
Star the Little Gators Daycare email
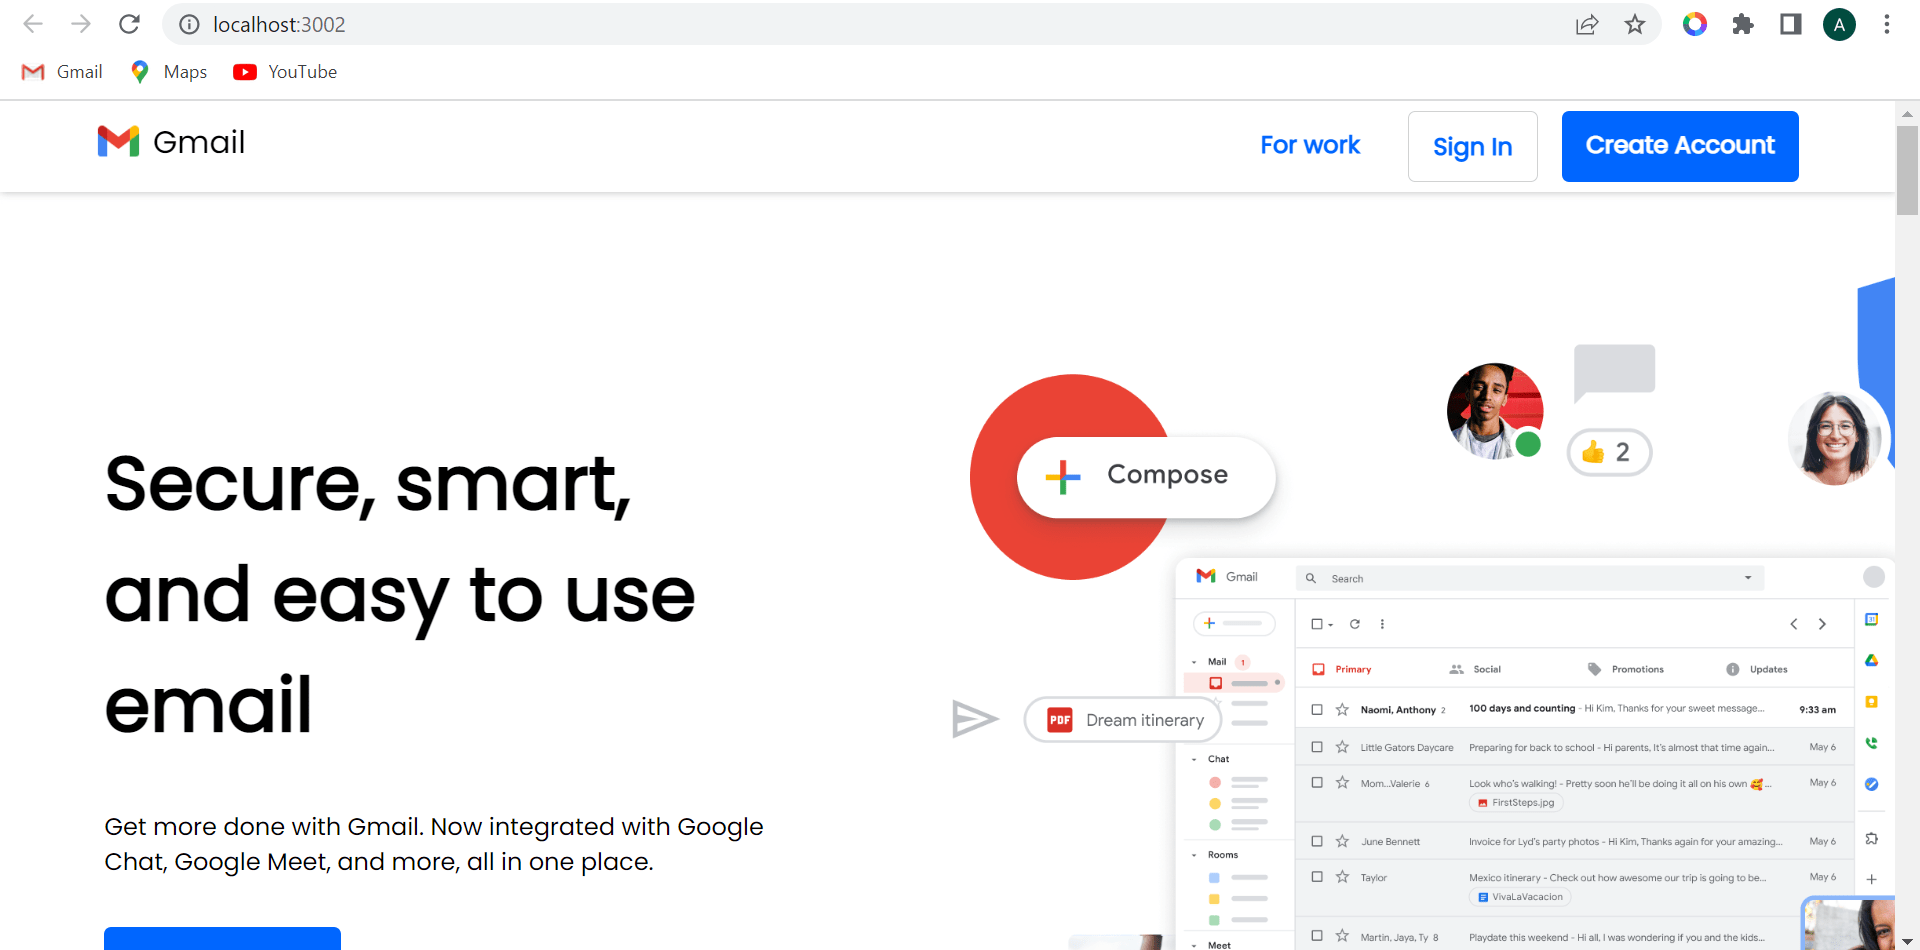pos(1342,747)
